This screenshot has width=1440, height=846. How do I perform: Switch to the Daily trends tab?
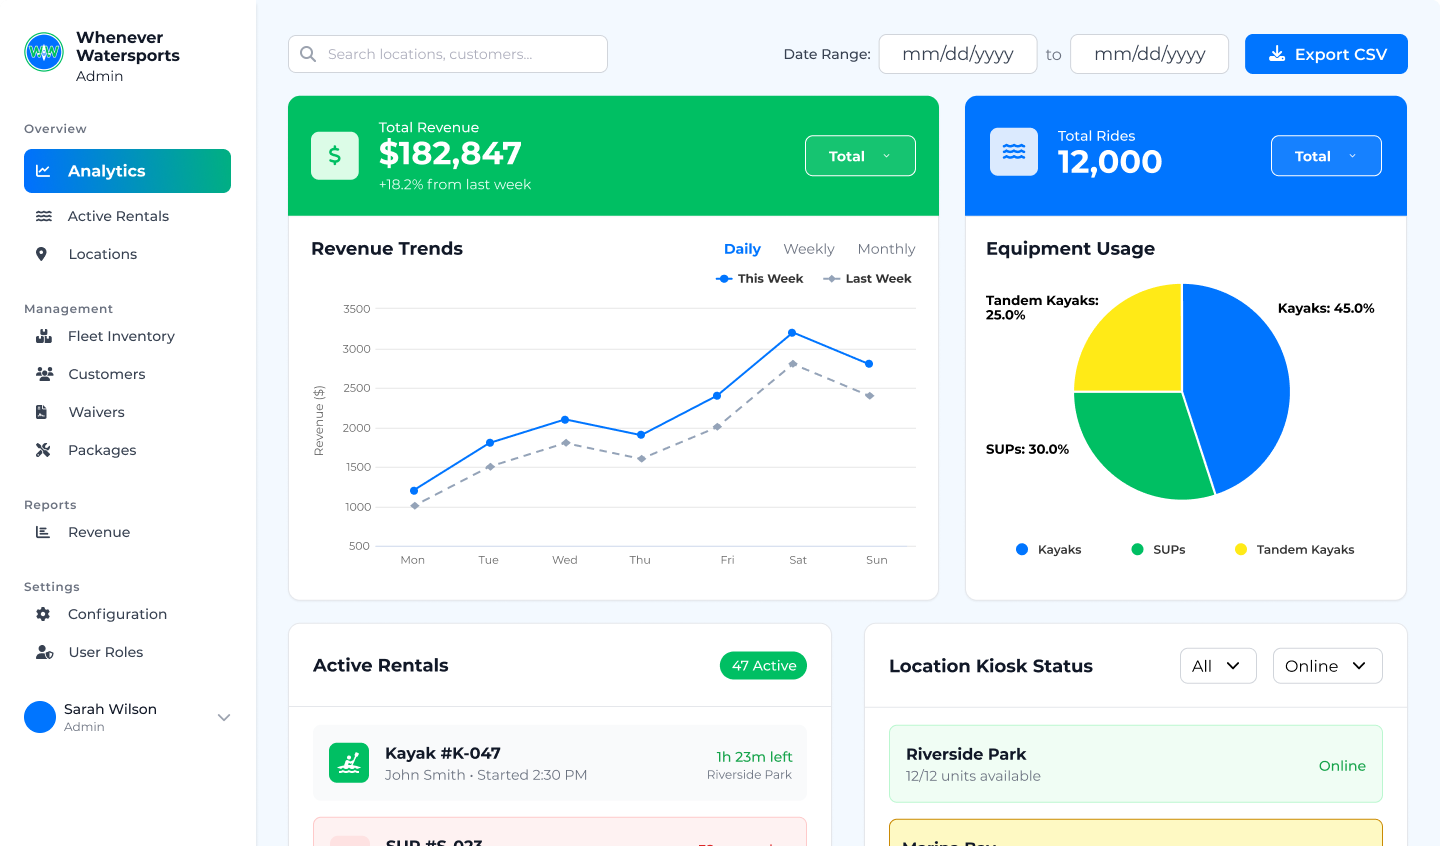click(x=742, y=249)
